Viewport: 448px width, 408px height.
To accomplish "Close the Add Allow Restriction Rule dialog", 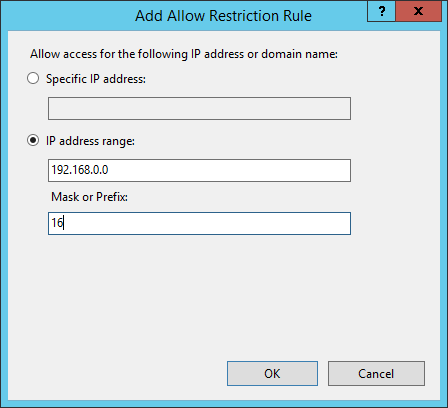I will [x=418, y=11].
